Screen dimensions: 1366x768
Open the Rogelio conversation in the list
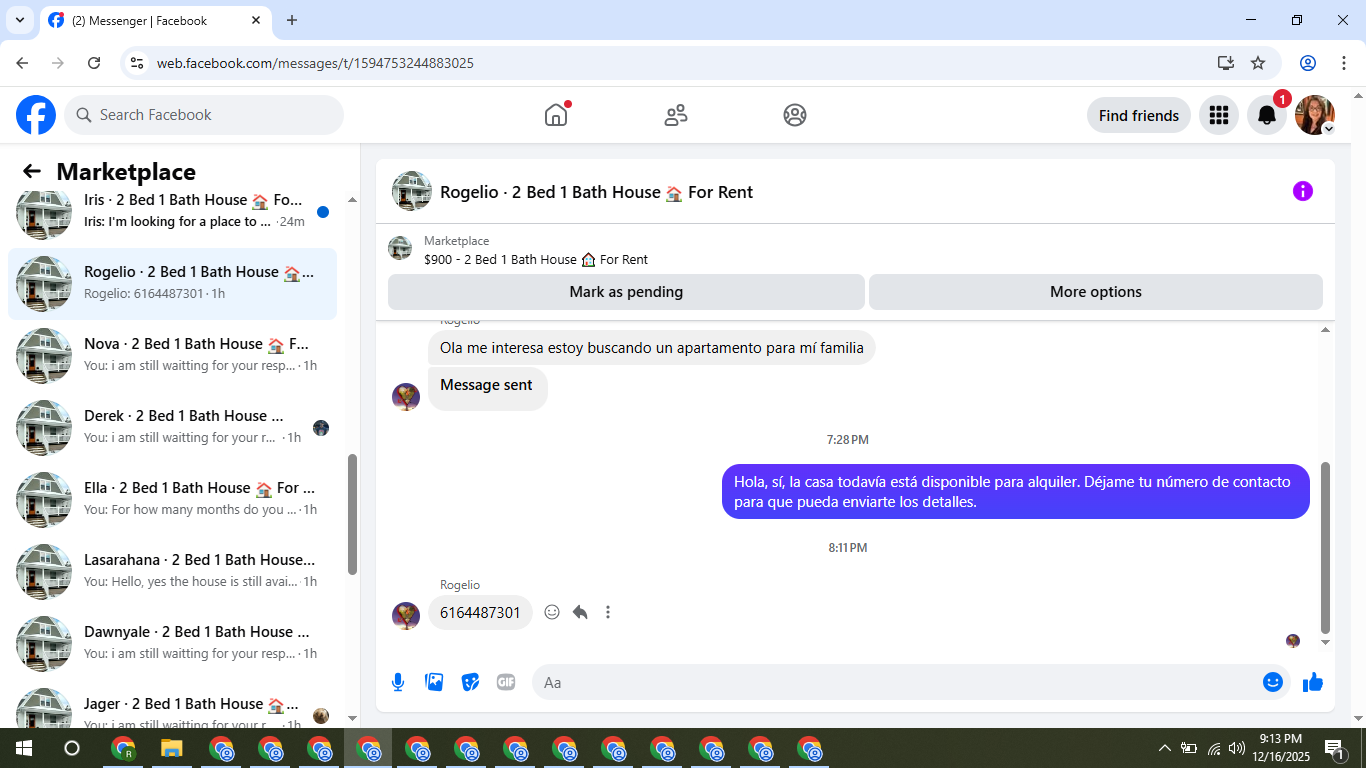(x=172, y=284)
